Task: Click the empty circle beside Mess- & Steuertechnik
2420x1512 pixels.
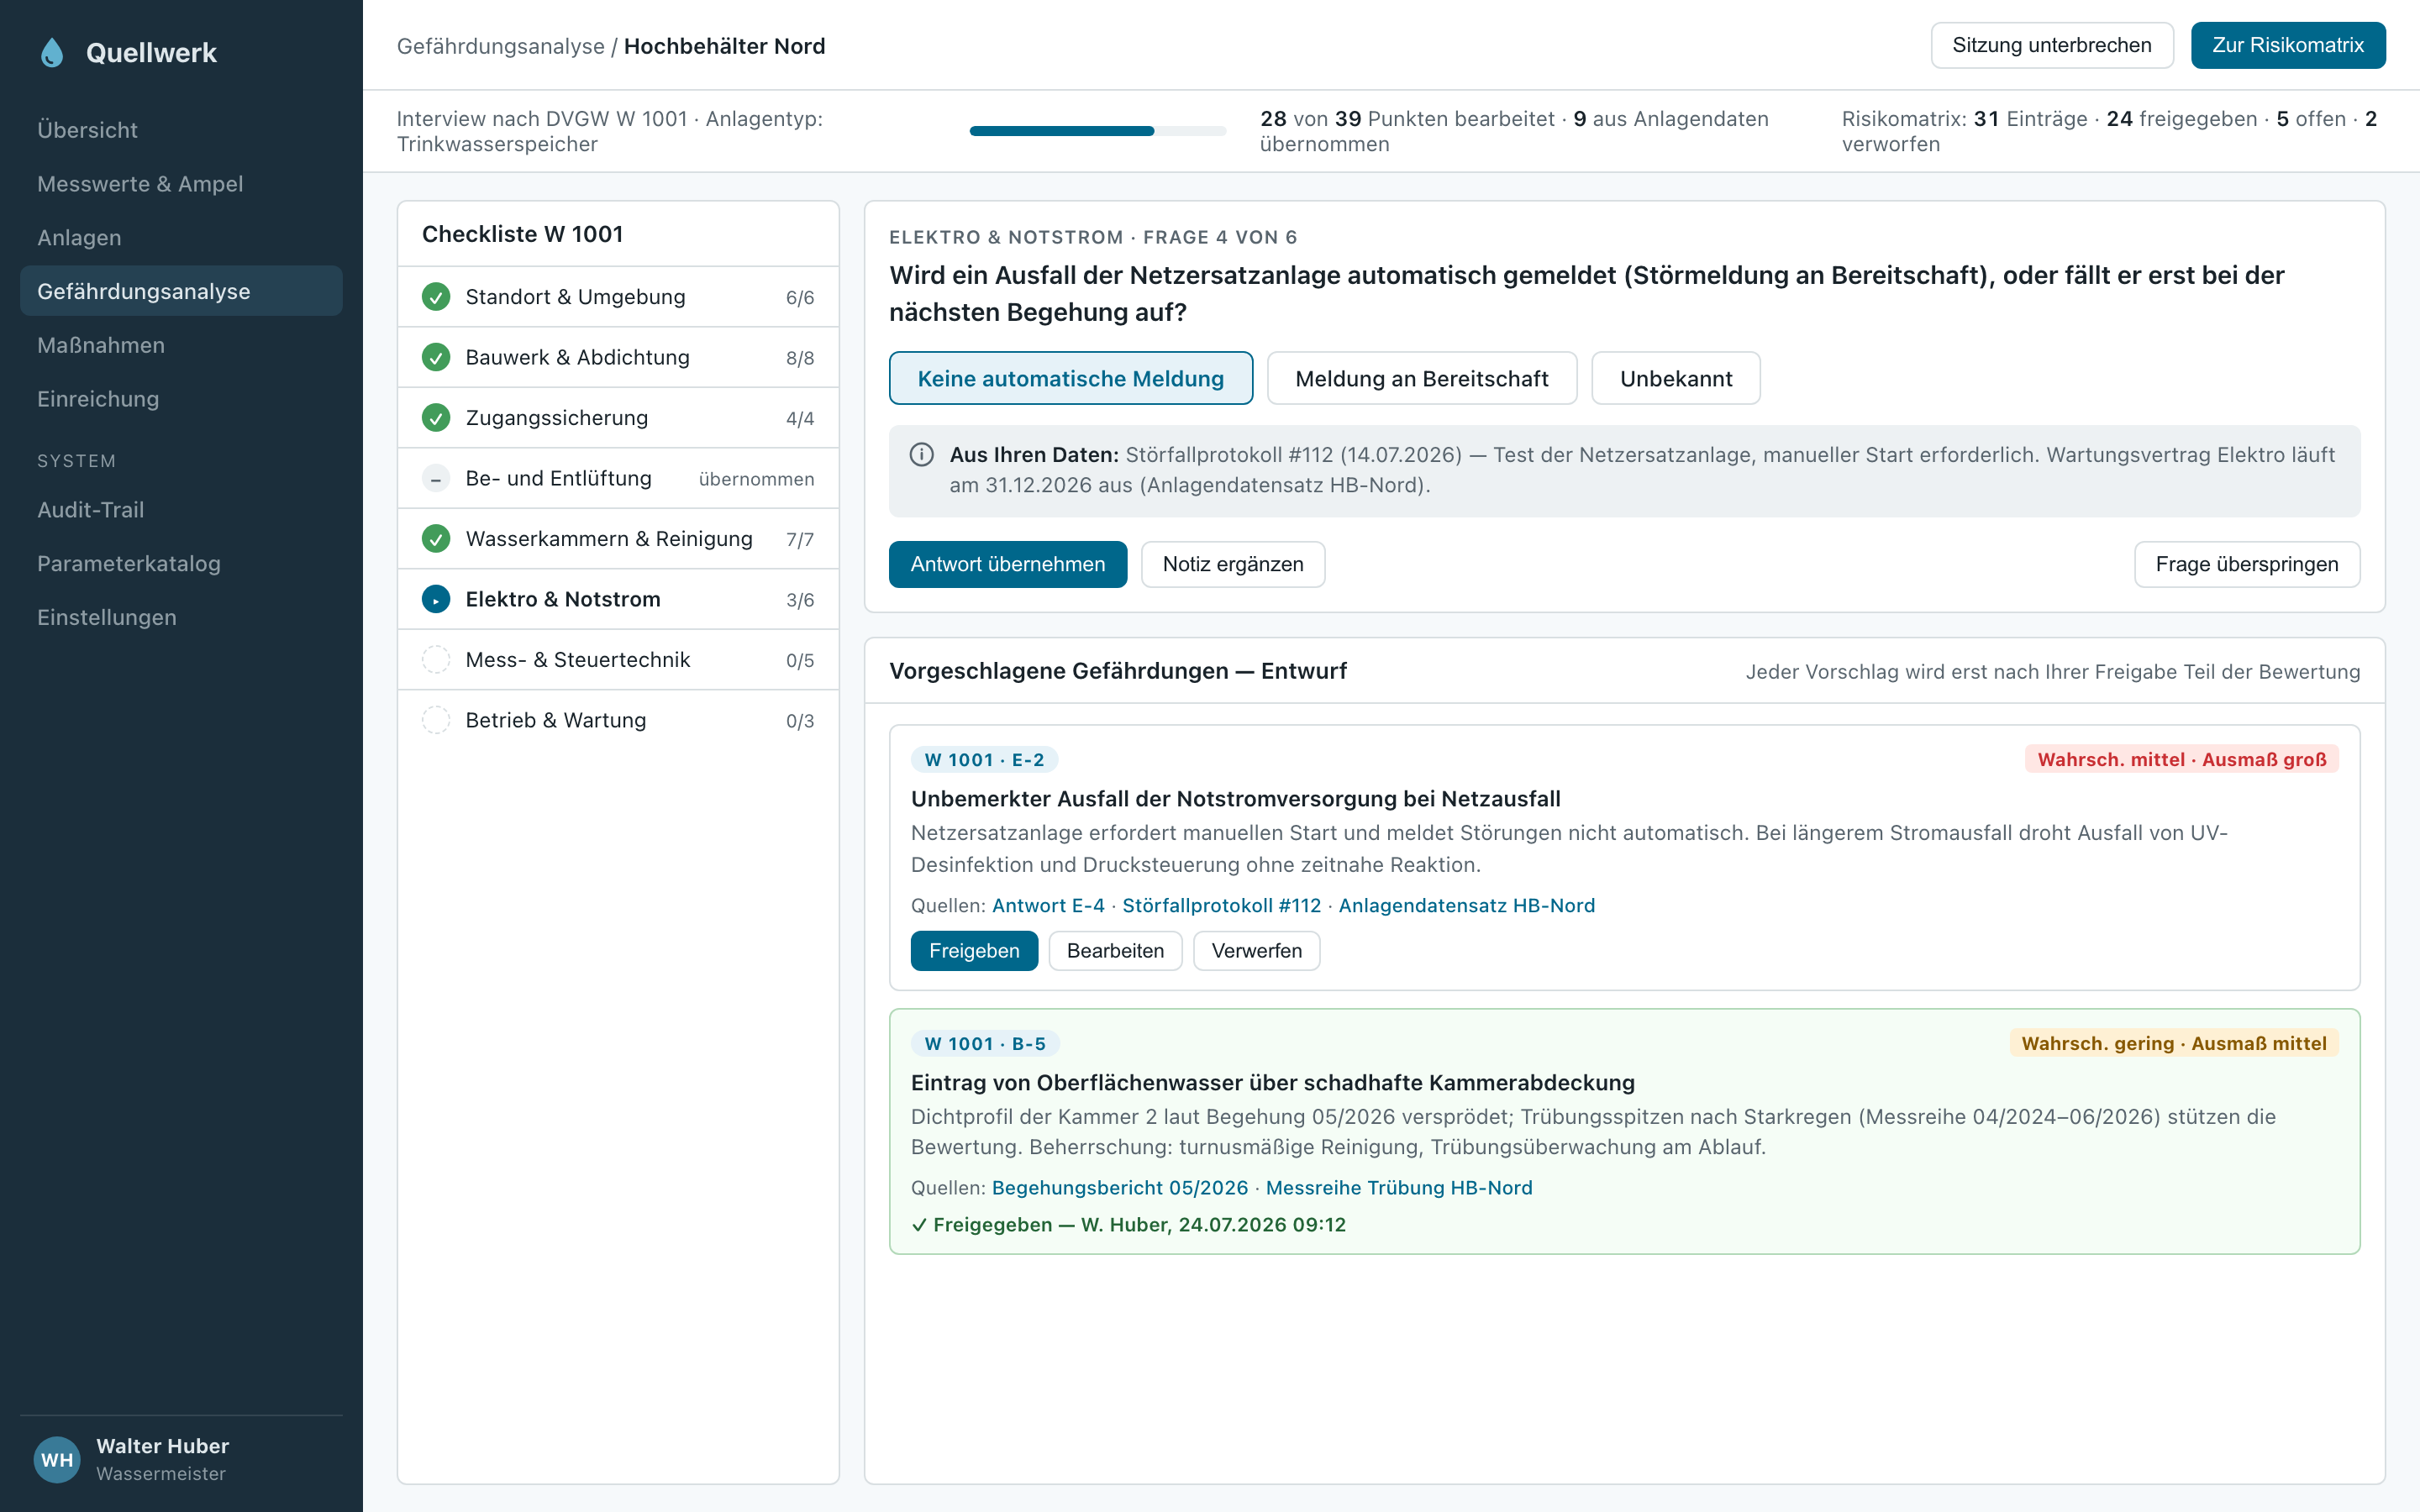Action: click(x=435, y=660)
